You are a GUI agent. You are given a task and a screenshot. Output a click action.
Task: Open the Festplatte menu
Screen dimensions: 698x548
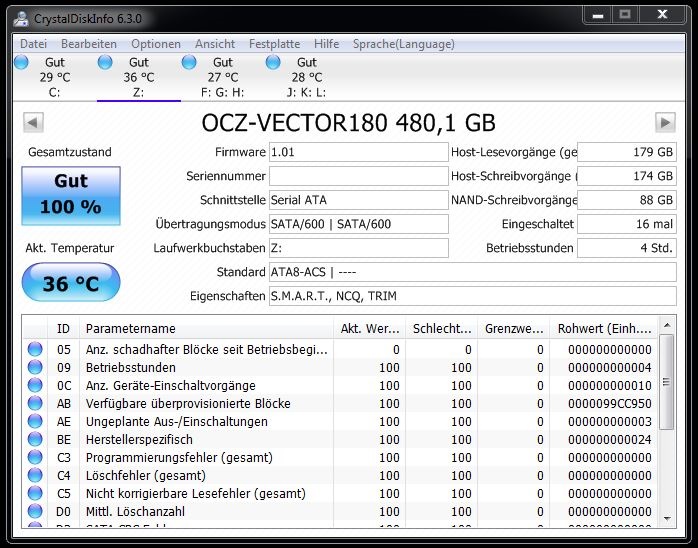[x=274, y=44]
